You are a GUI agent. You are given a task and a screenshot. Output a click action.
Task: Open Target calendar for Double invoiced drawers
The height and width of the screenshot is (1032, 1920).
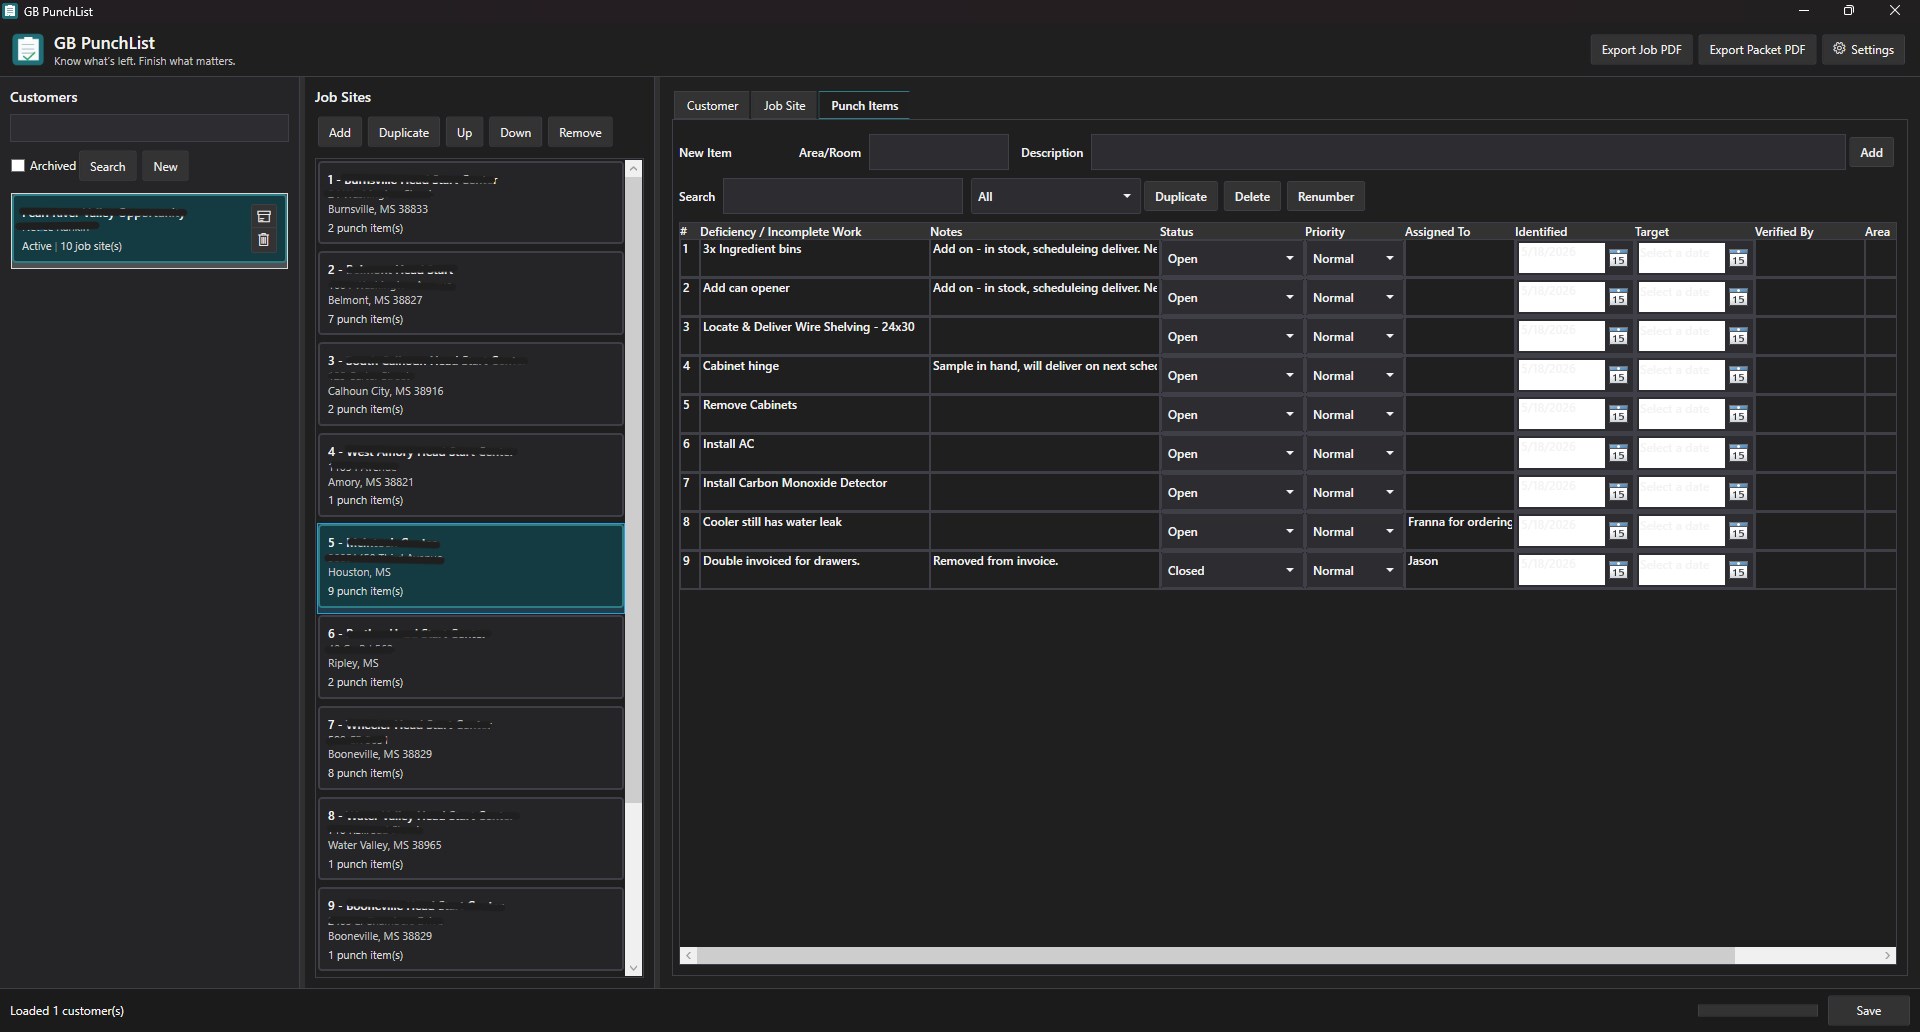pos(1738,571)
